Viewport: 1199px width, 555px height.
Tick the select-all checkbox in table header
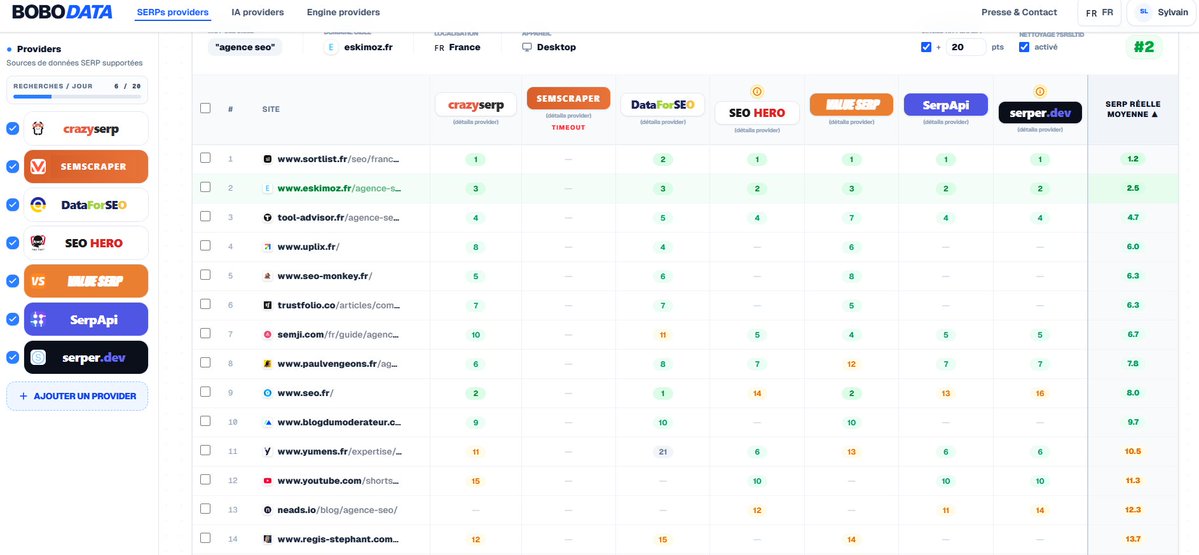[205, 108]
